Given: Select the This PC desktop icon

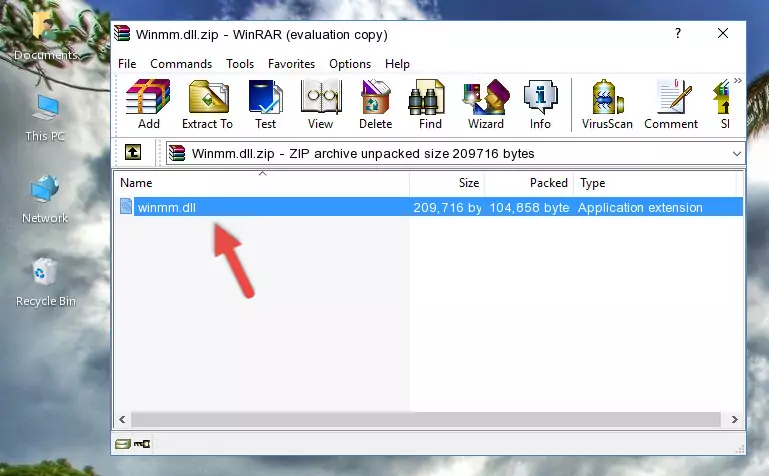Looking at the screenshot, I should tap(45, 118).
